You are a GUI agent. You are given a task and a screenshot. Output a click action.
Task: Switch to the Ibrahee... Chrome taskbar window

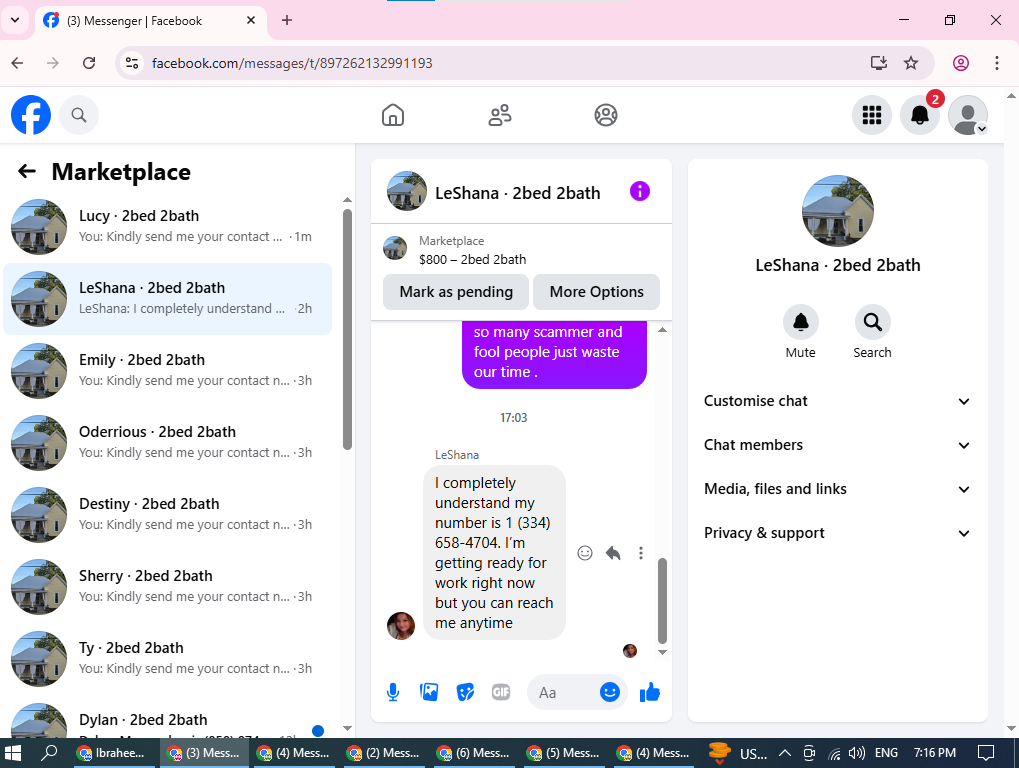[x=114, y=753]
